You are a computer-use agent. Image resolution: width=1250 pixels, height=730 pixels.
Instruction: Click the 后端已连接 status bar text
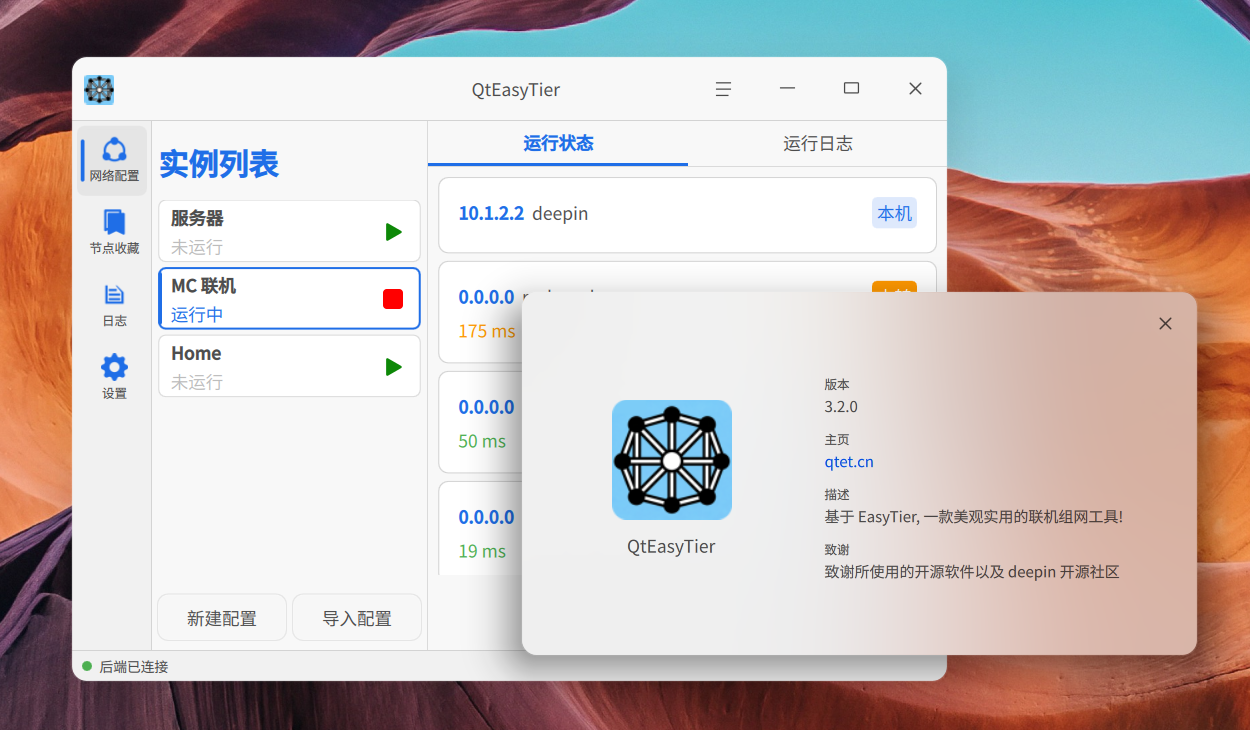[x=134, y=667]
